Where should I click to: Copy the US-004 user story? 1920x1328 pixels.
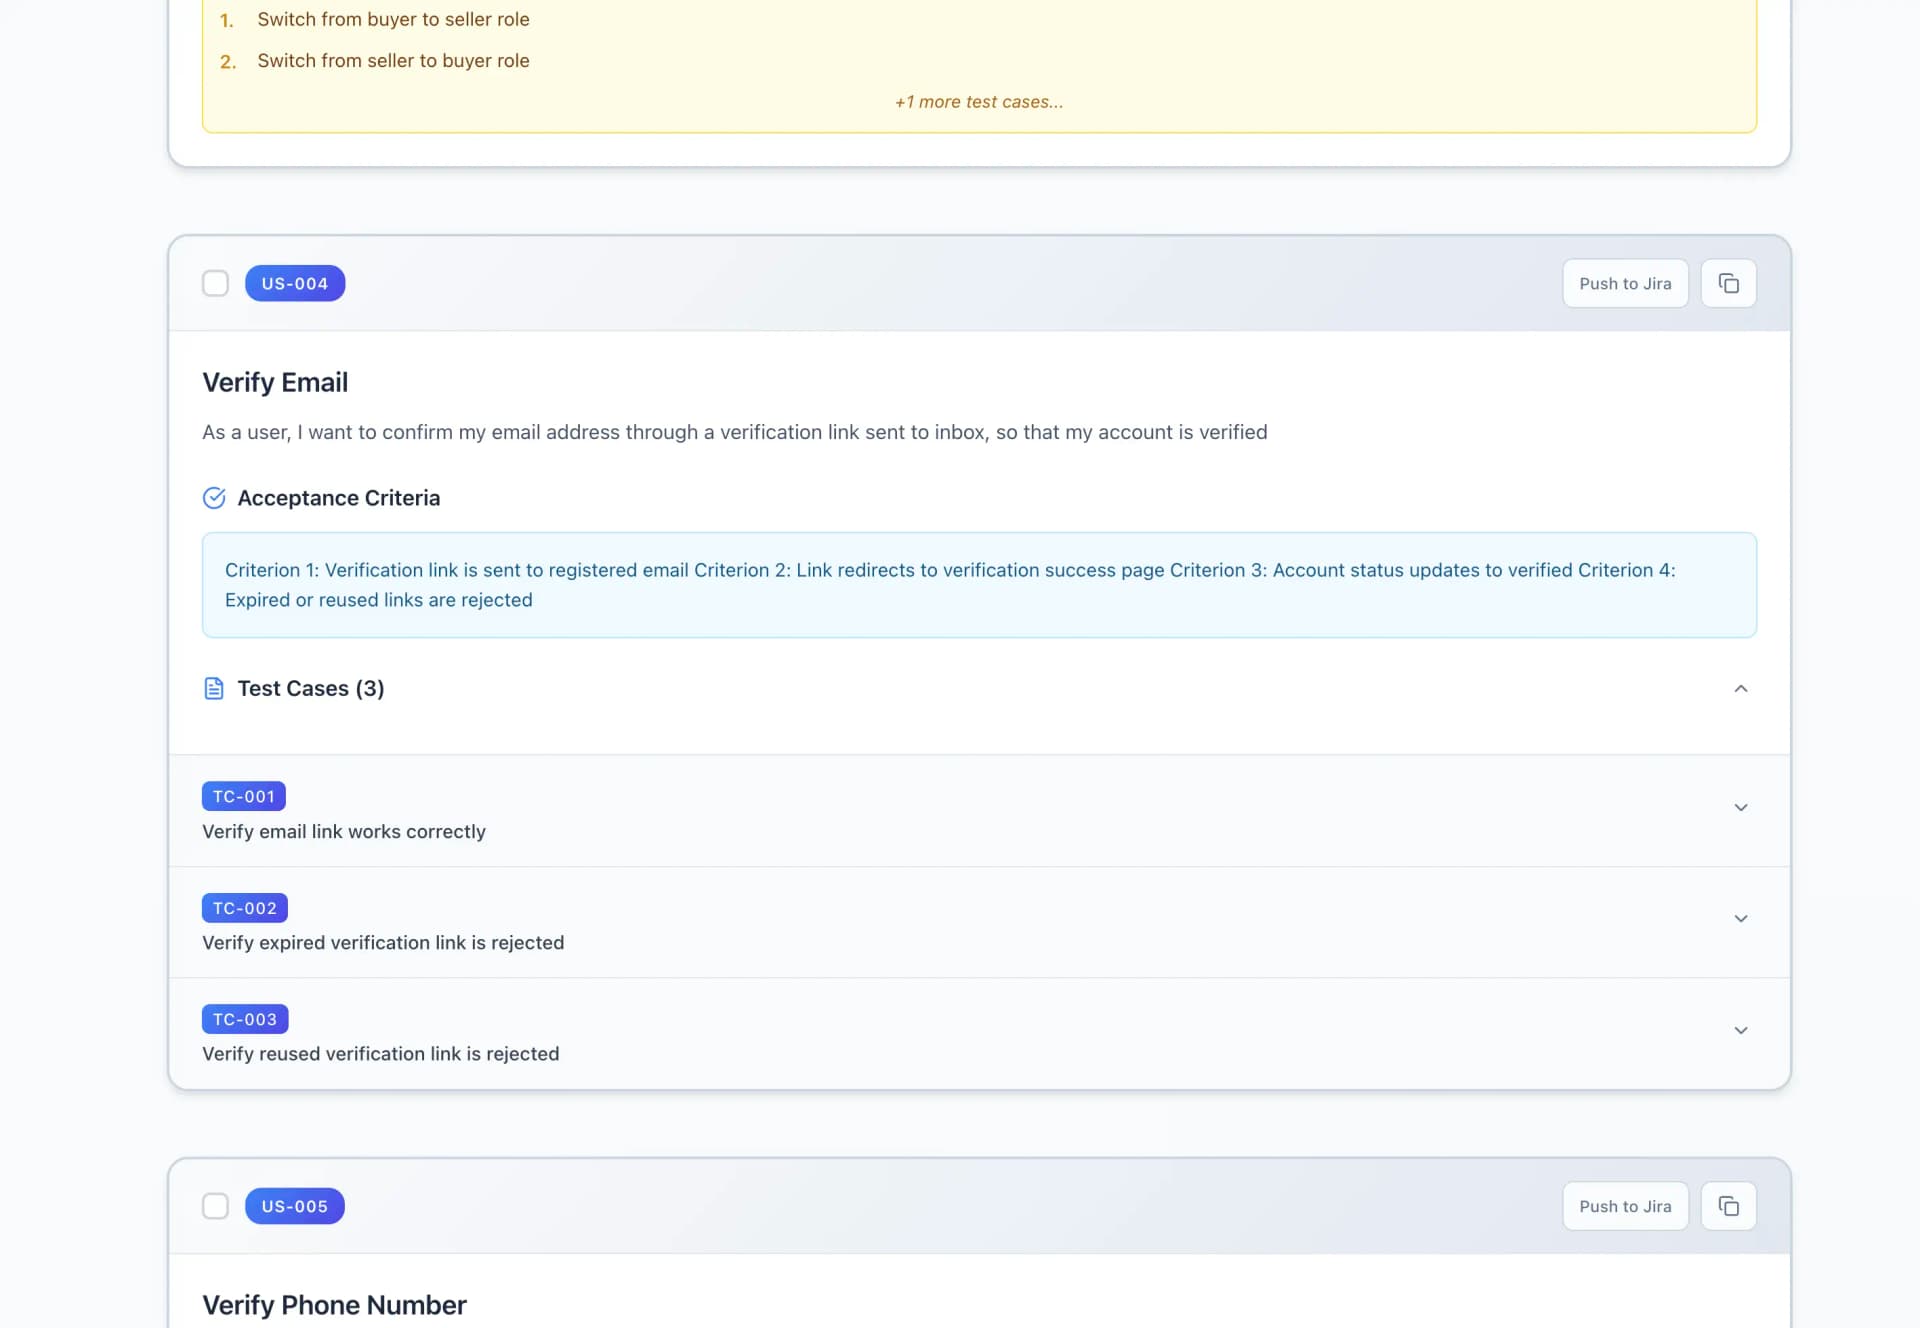coord(1728,284)
